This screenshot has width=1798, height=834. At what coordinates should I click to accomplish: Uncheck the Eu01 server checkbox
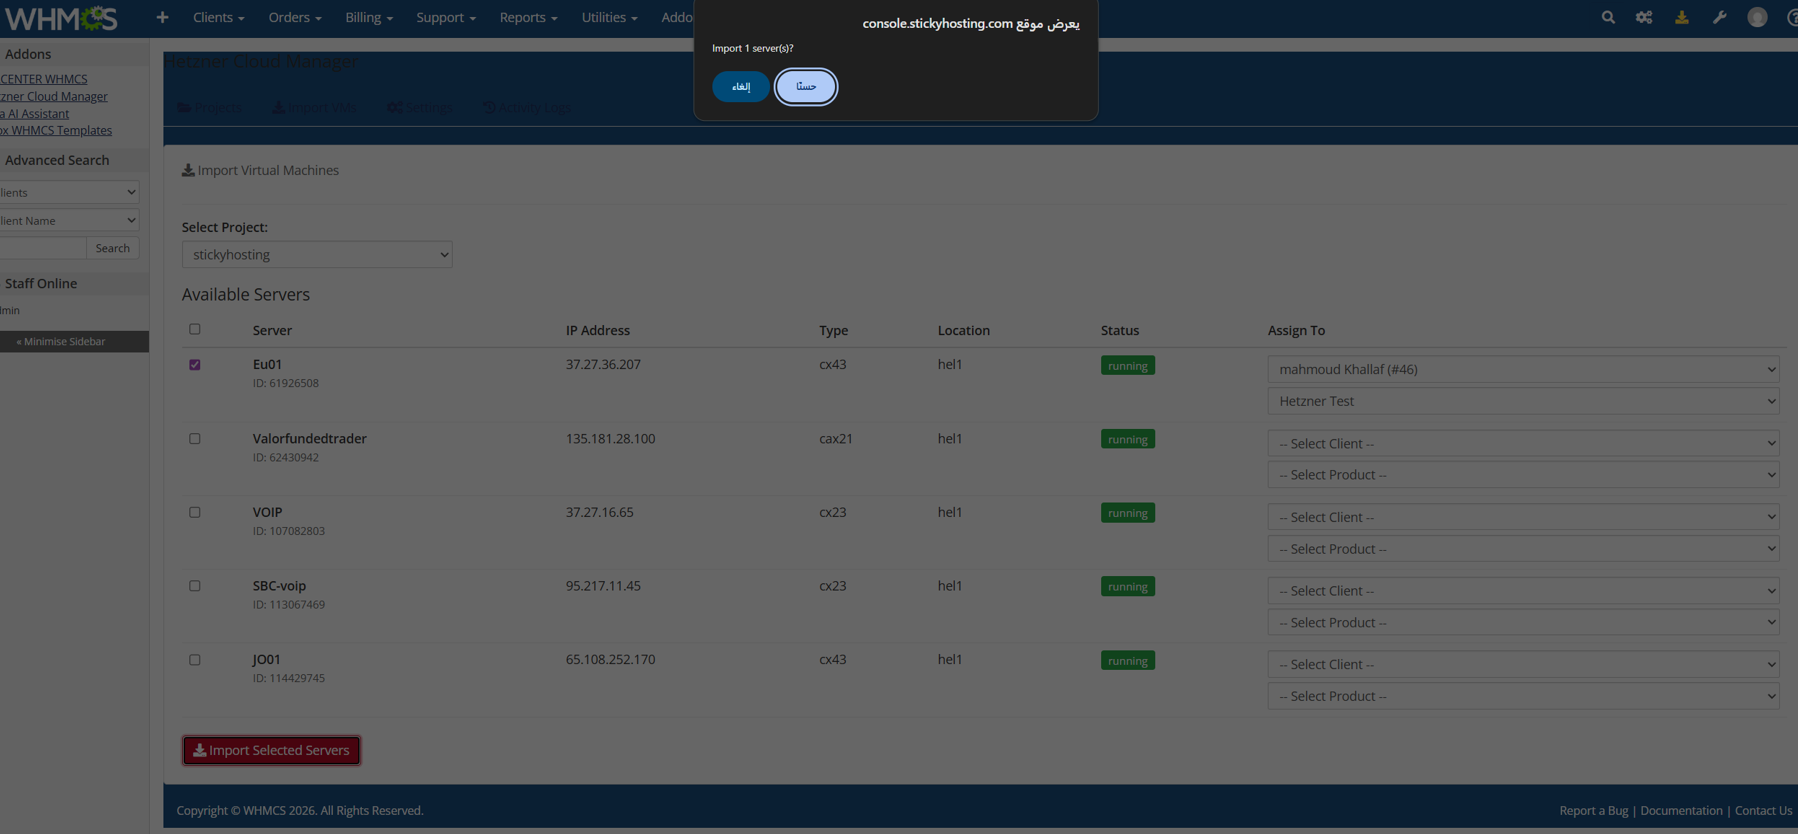pos(195,365)
